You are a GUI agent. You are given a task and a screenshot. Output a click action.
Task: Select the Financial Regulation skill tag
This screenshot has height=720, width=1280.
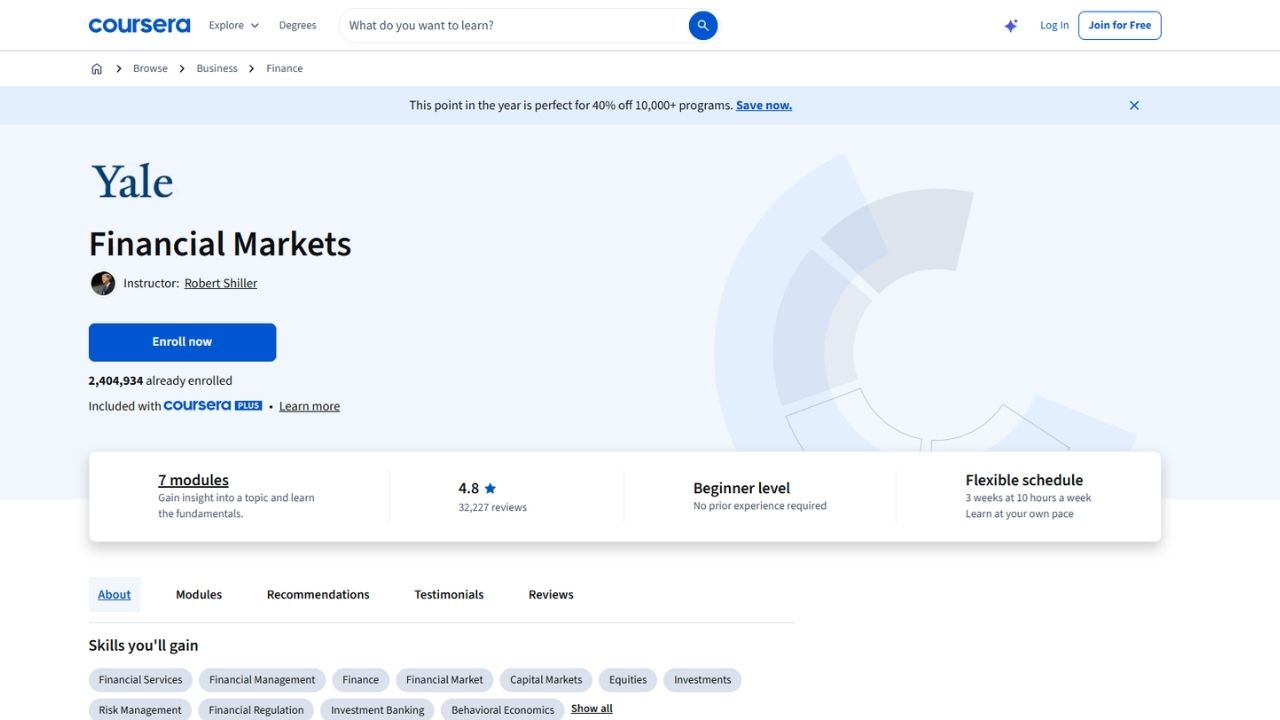point(256,710)
